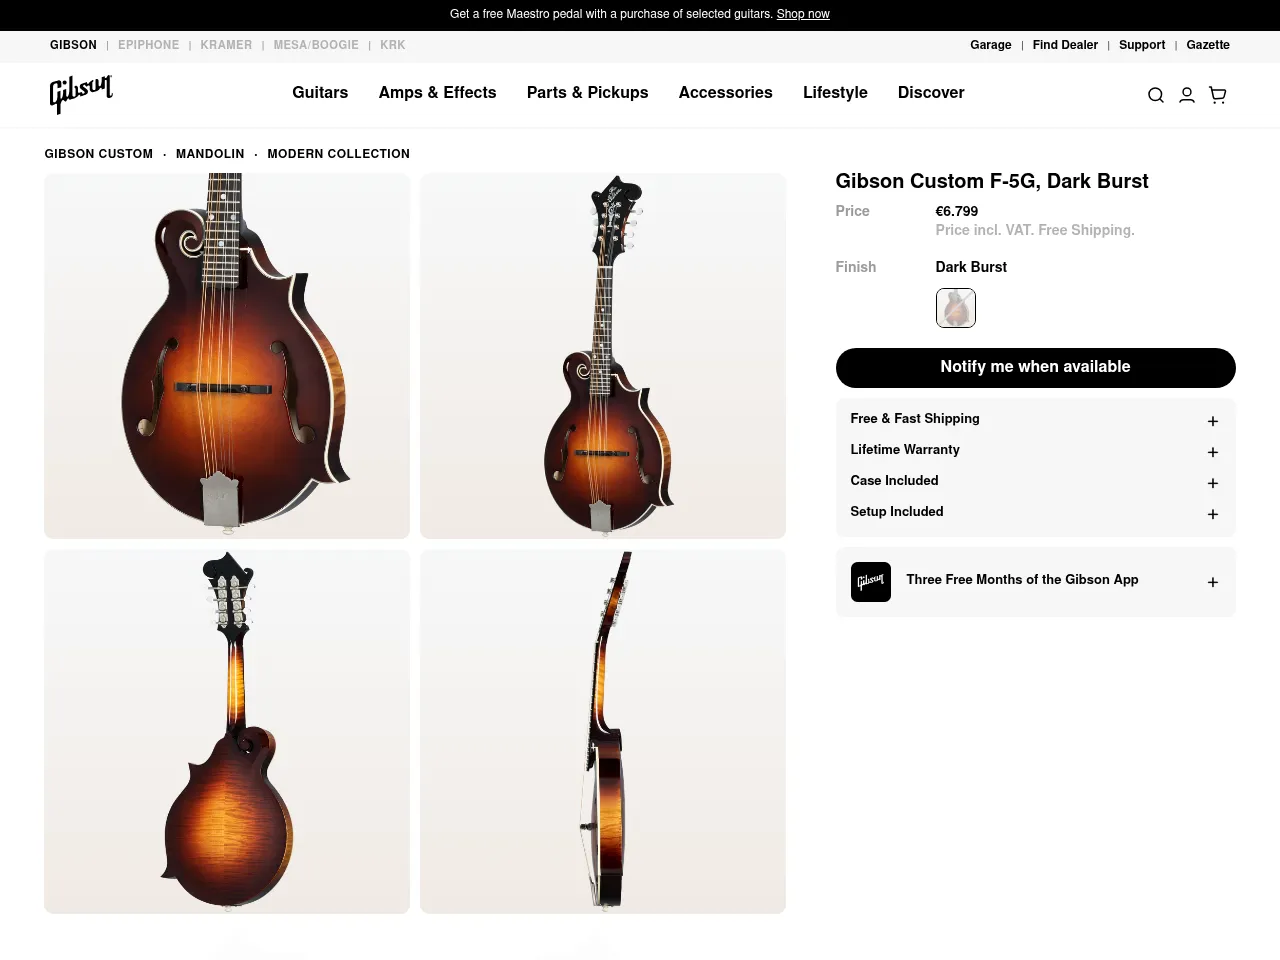Viewport: 1280px width, 960px height.
Task: Click the Gibson logo
Action: [80, 94]
